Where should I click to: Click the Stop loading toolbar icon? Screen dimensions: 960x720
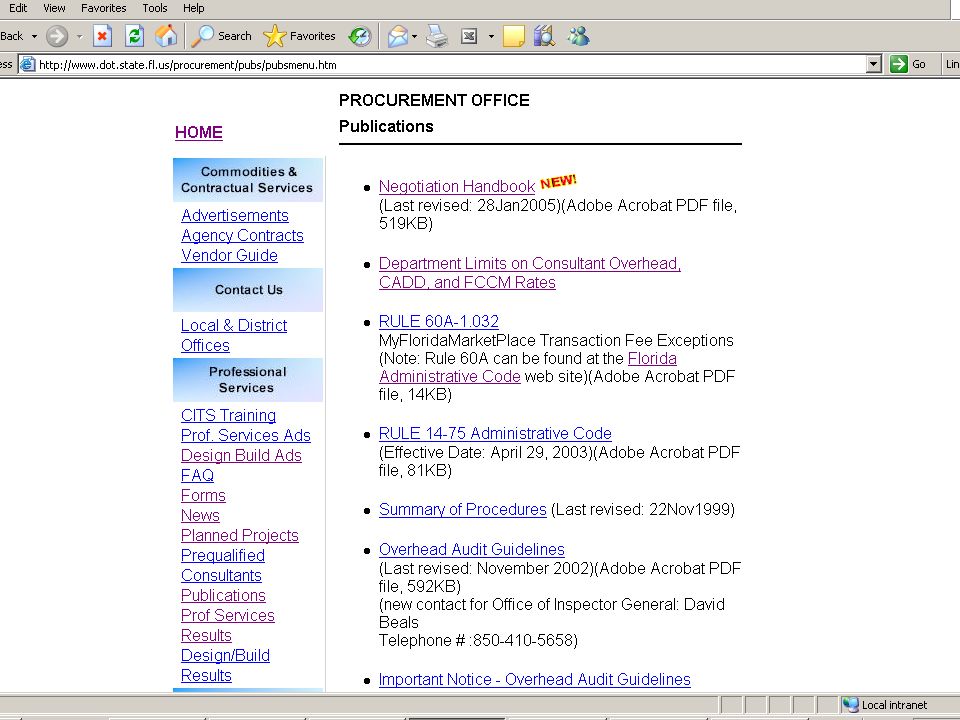[x=102, y=36]
